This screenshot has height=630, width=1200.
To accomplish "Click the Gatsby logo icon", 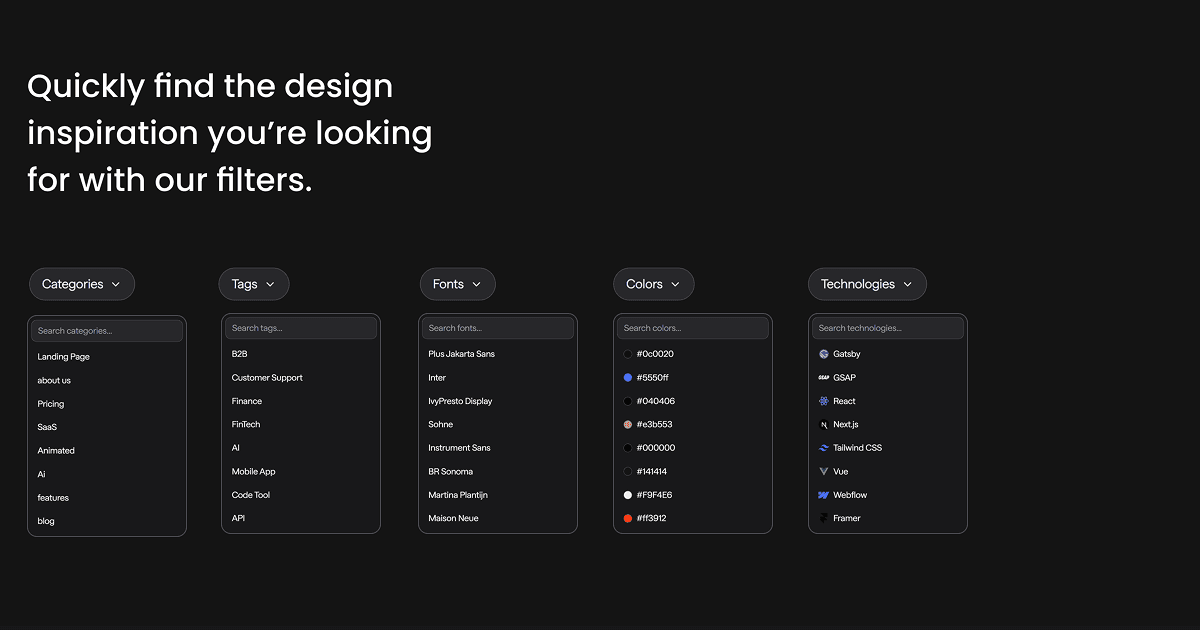I will tap(824, 354).
